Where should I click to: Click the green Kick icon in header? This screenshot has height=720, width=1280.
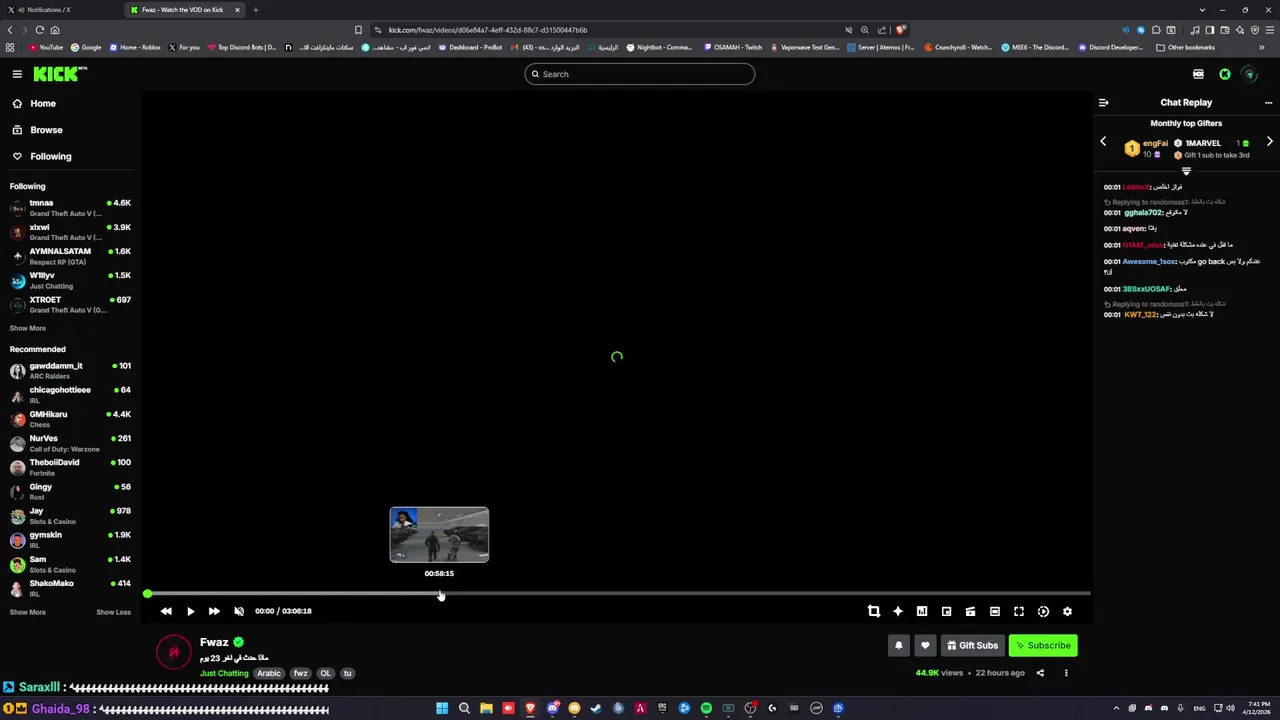[x=1224, y=74]
